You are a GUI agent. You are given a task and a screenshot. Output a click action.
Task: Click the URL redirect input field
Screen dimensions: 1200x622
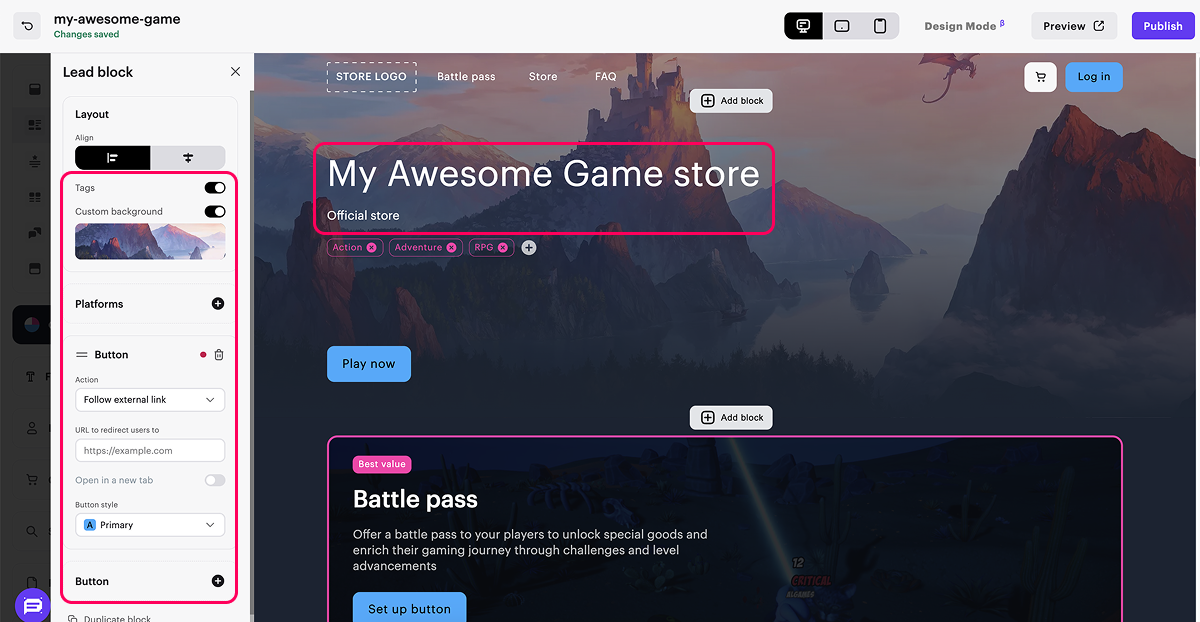point(150,451)
